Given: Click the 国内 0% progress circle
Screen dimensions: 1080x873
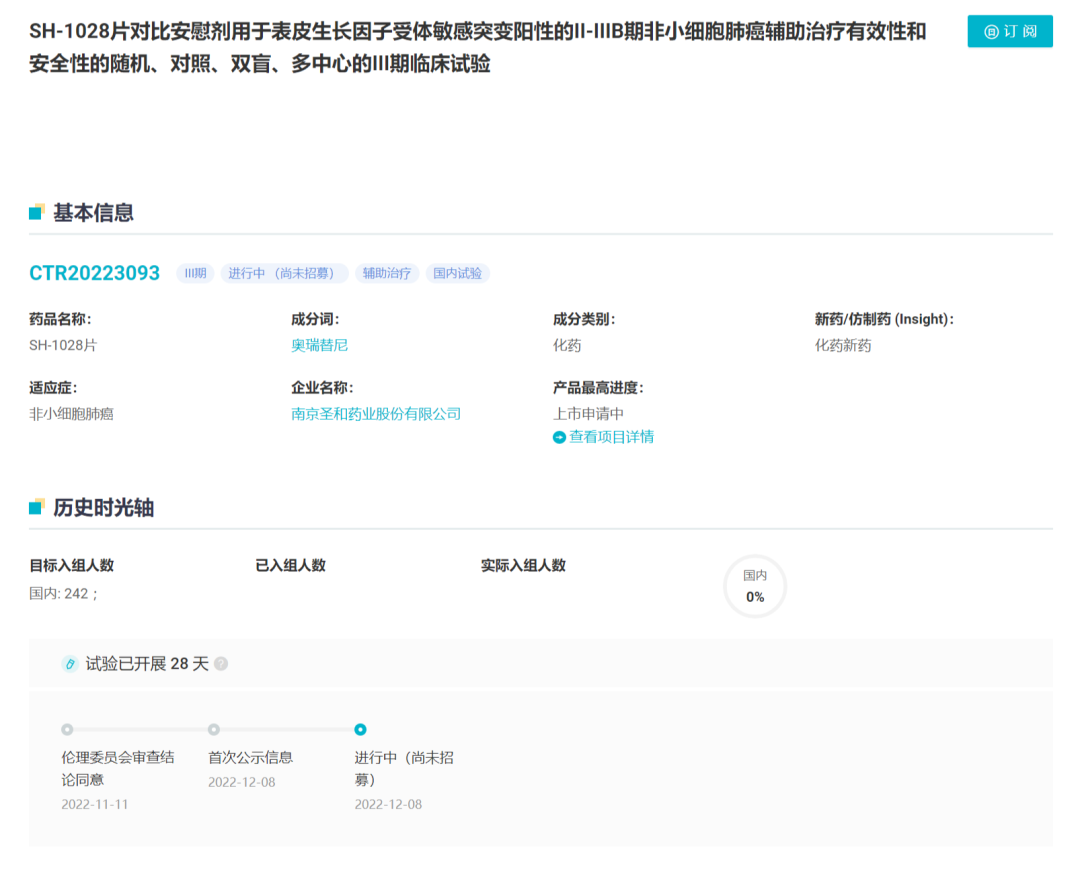Looking at the screenshot, I should click(755, 586).
